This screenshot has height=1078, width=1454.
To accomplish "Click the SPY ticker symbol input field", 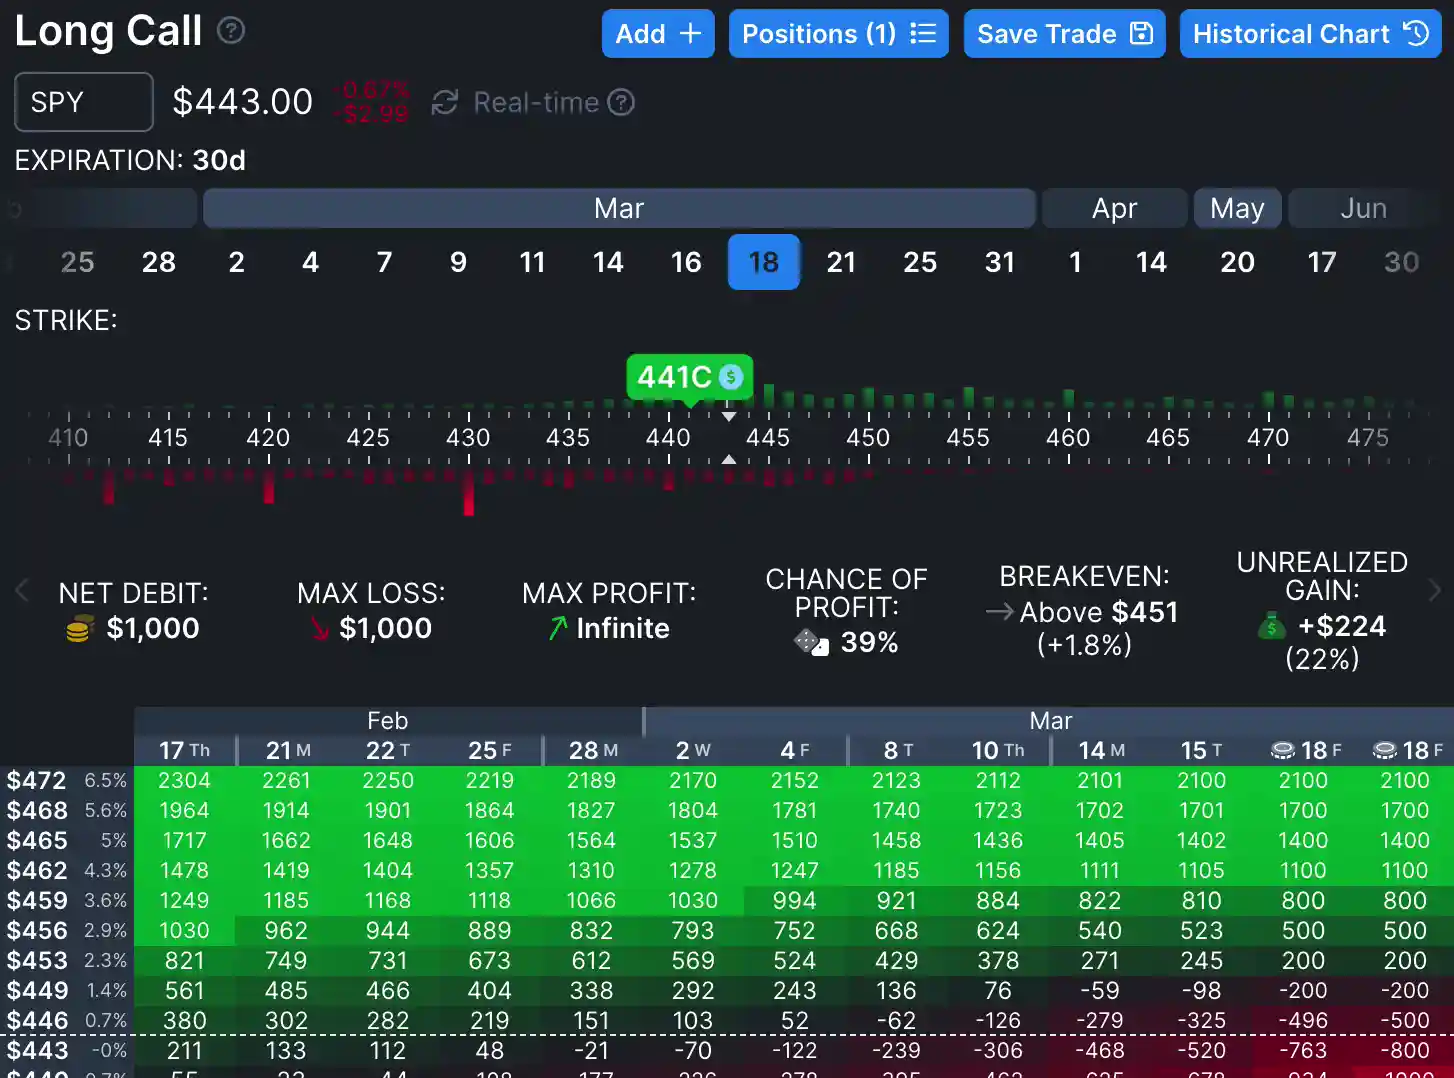I will click(84, 102).
